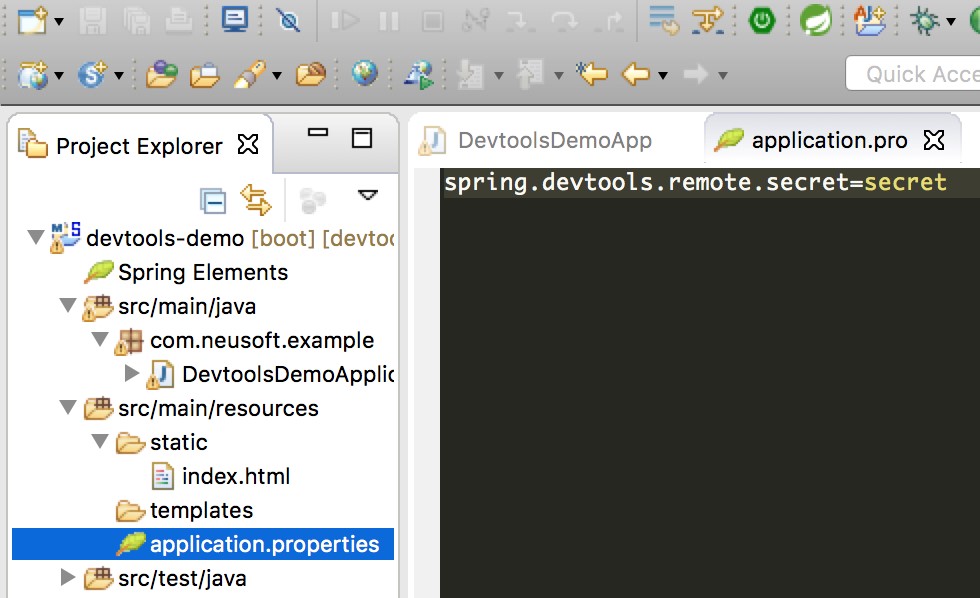Select the templates folder
Image resolution: width=980 pixels, height=598 pixels.
[x=201, y=510]
